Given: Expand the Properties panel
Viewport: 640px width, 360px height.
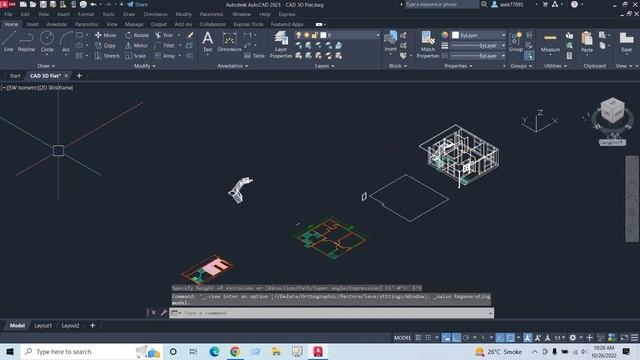Looking at the screenshot, I should point(458,66).
